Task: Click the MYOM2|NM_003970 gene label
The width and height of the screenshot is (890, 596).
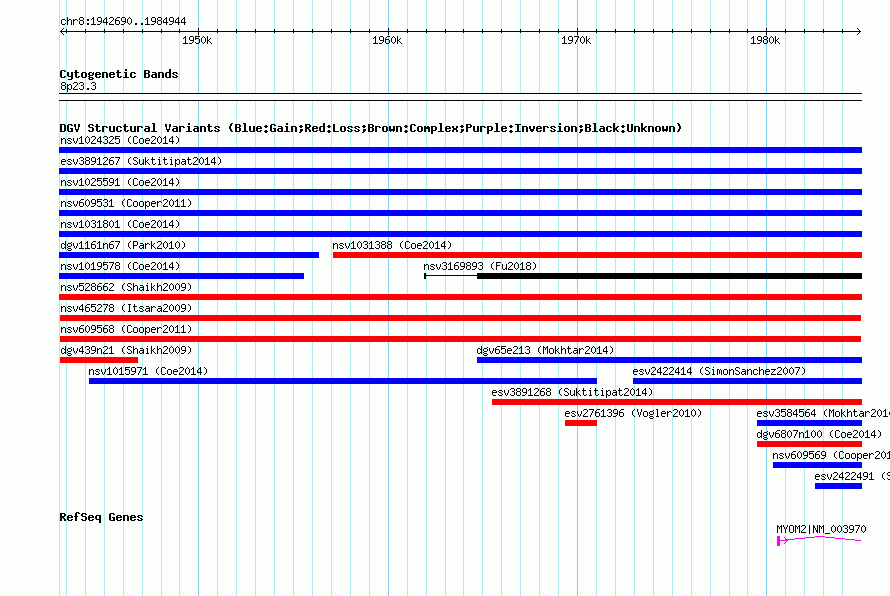Action: pyautogui.click(x=821, y=529)
